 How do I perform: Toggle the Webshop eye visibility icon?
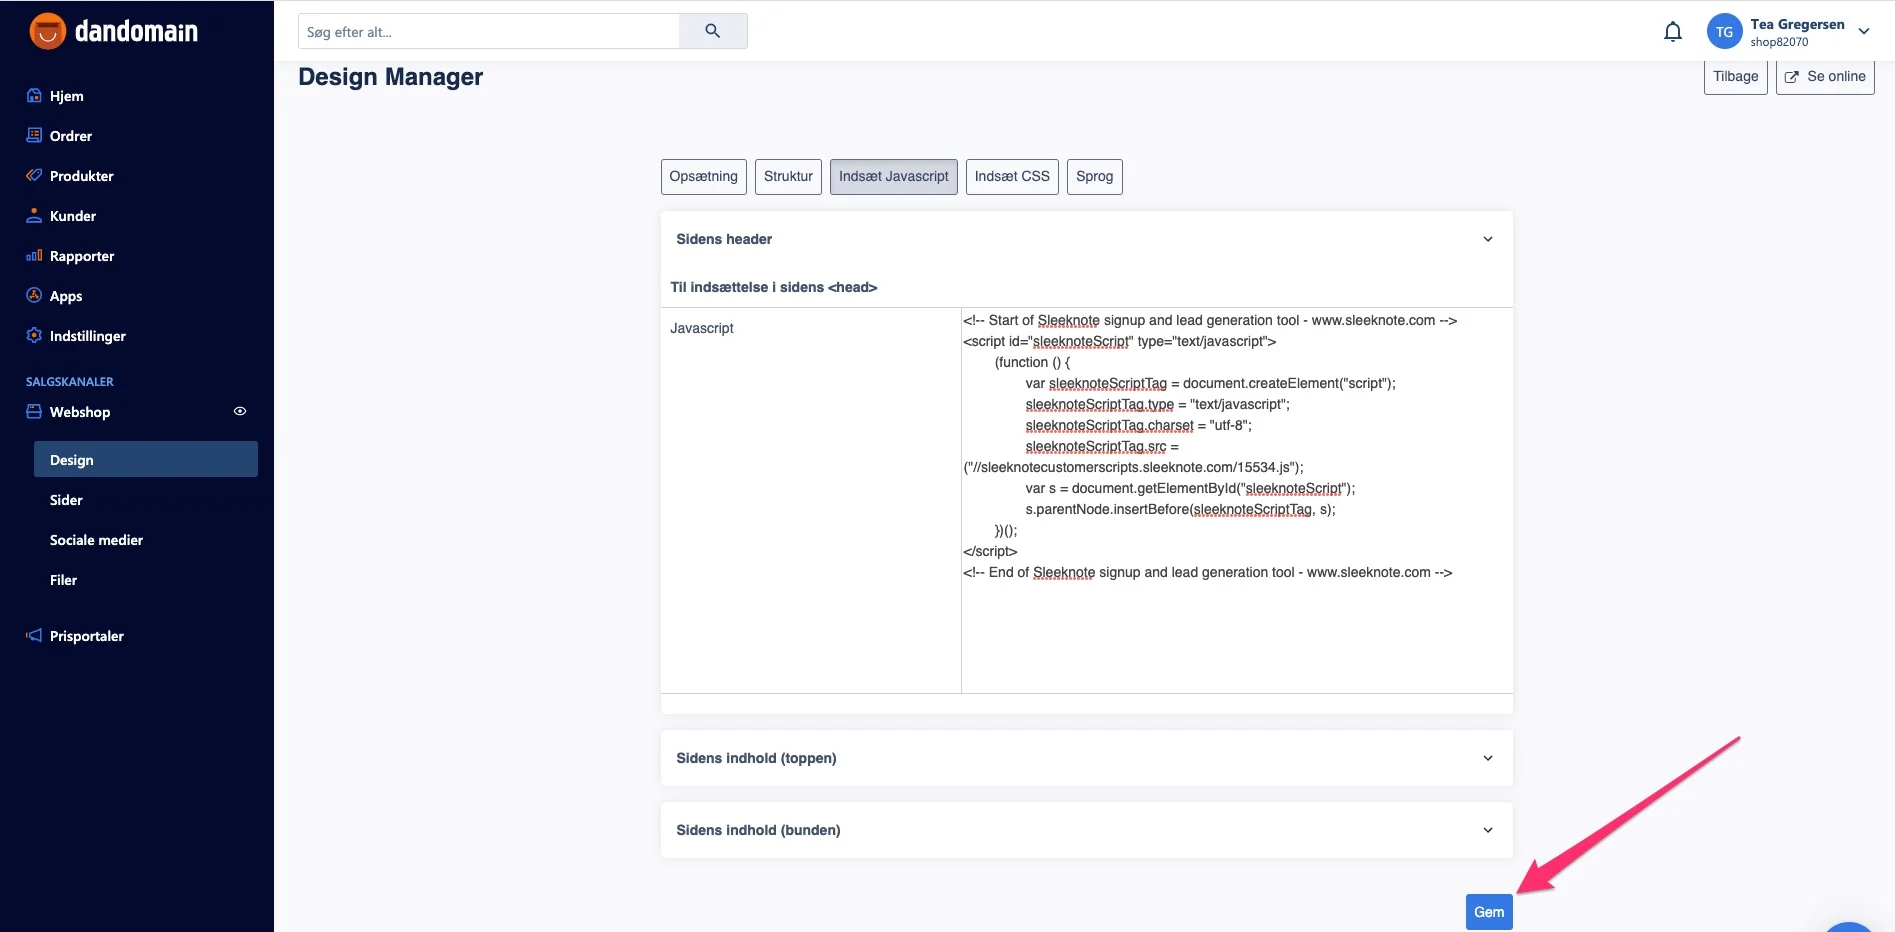[x=240, y=411]
